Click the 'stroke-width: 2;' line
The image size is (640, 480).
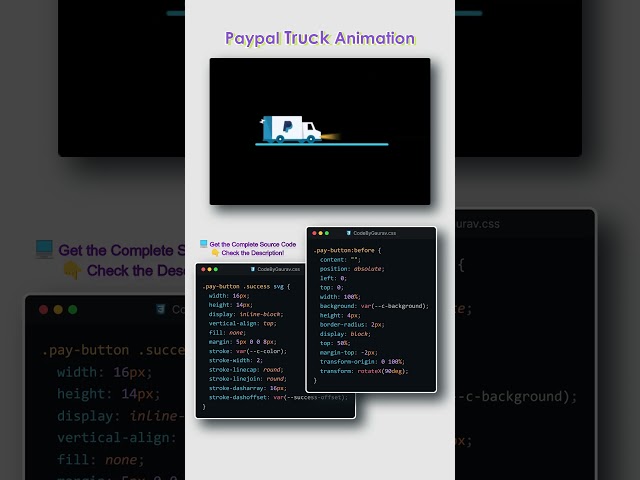tap(236, 360)
